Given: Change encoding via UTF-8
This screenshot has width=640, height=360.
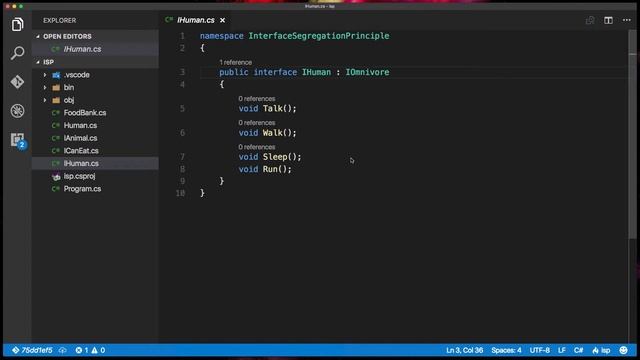Looking at the screenshot, I should 540,350.
